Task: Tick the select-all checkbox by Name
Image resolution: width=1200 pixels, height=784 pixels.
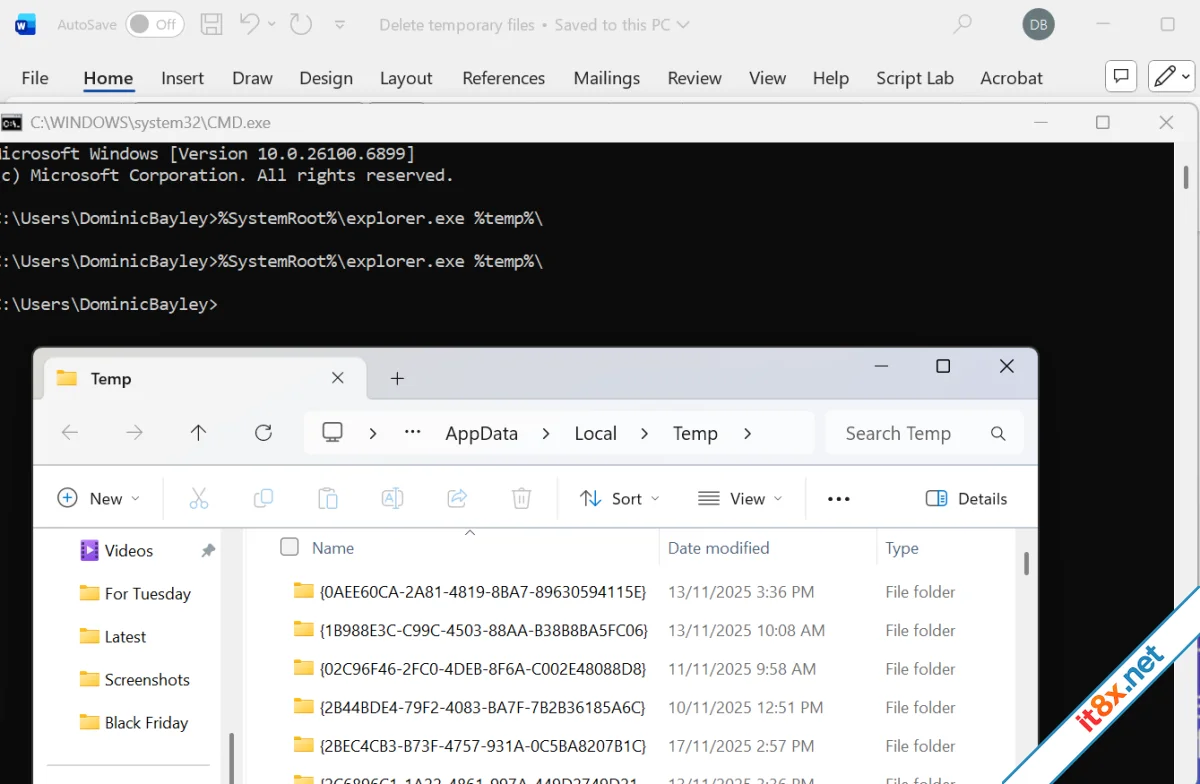Action: [x=289, y=547]
